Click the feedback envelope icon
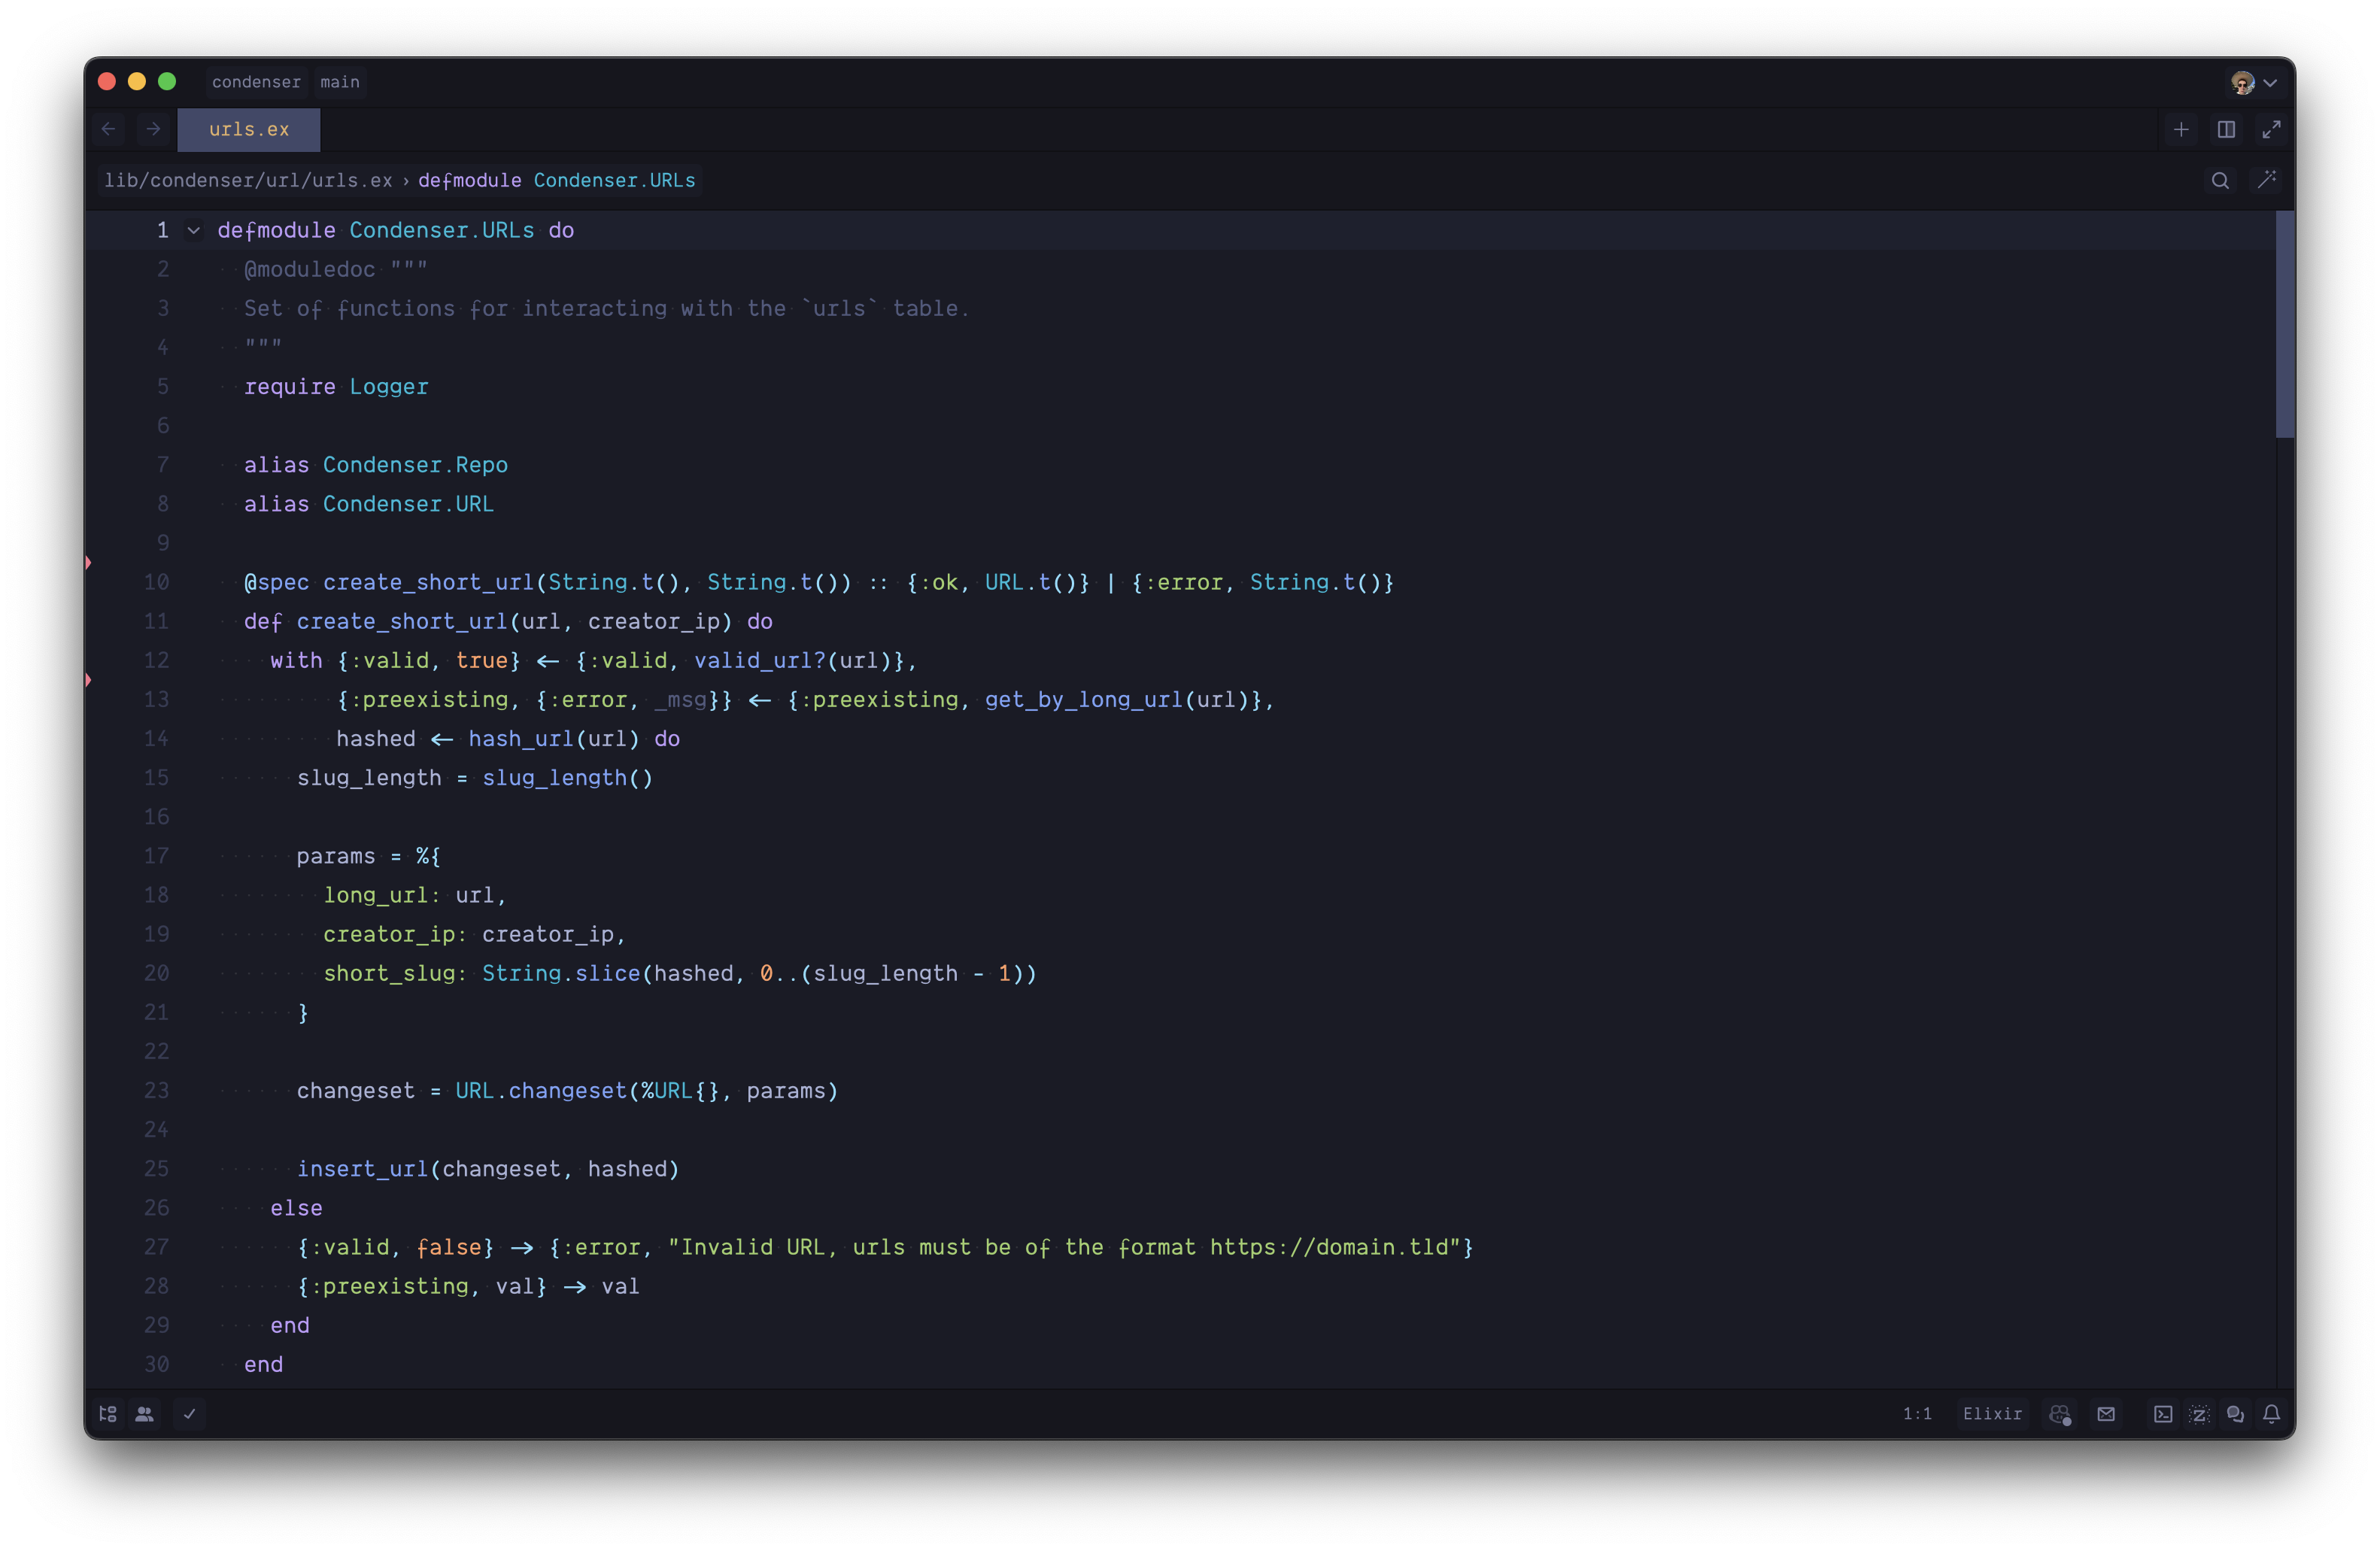The height and width of the screenshot is (1551, 2380). (x=2106, y=1413)
